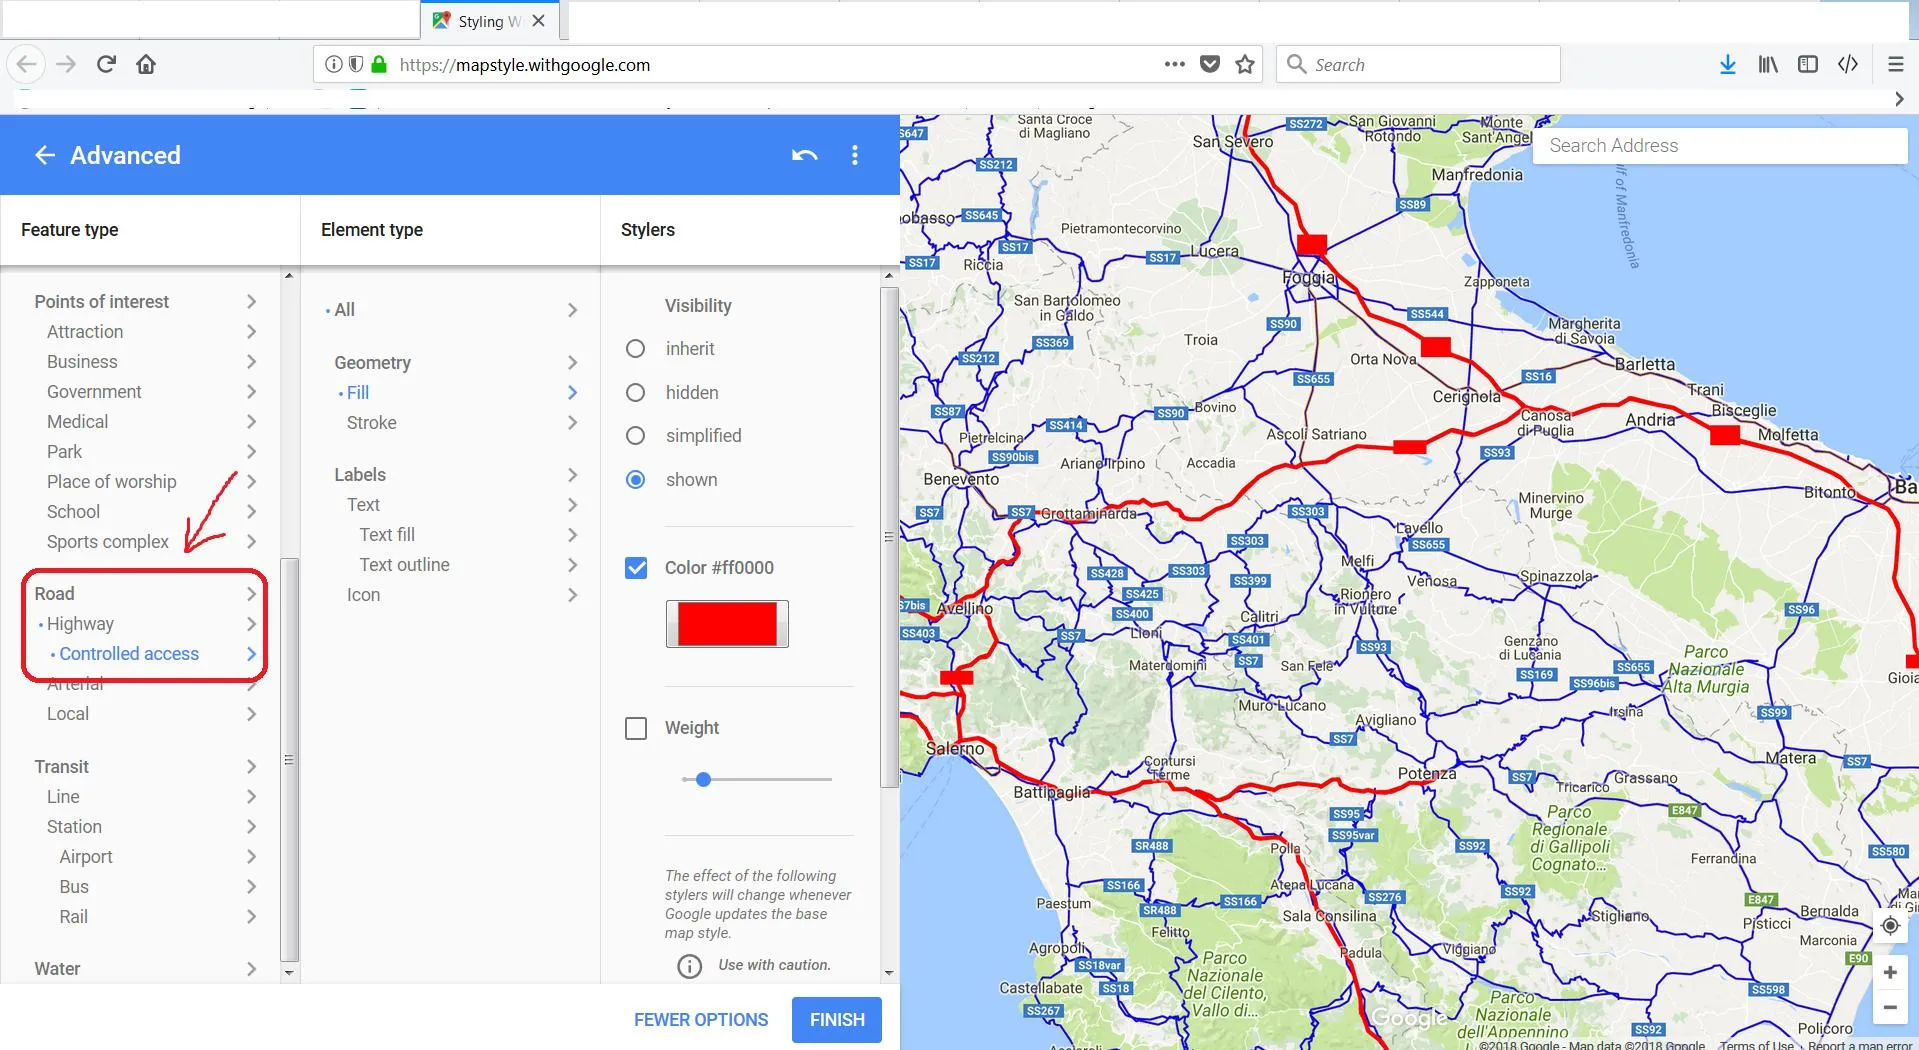Click the browser Search box
This screenshot has width=1919, height=1050.
1418,65
